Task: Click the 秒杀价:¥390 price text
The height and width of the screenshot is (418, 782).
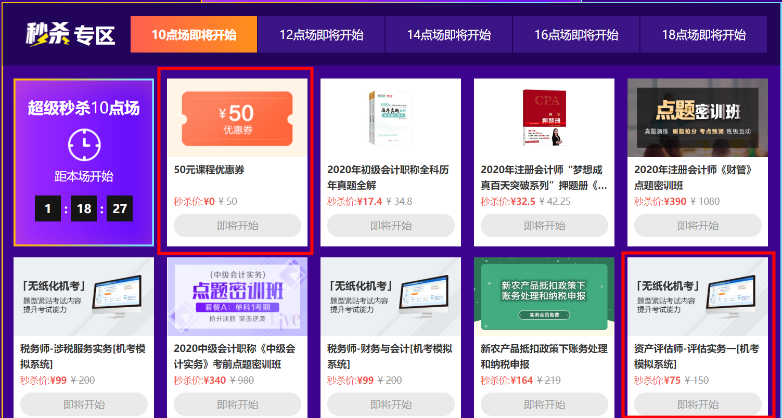Action: [x=660, y=202]
